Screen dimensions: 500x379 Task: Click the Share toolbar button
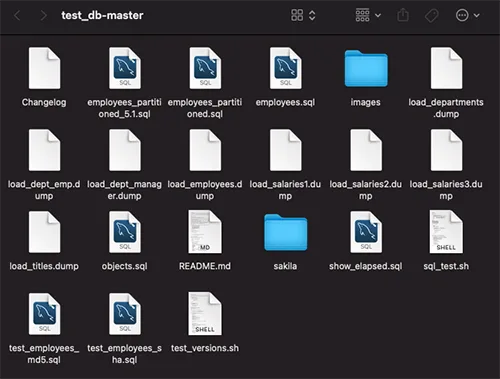[x=403, y=15]
